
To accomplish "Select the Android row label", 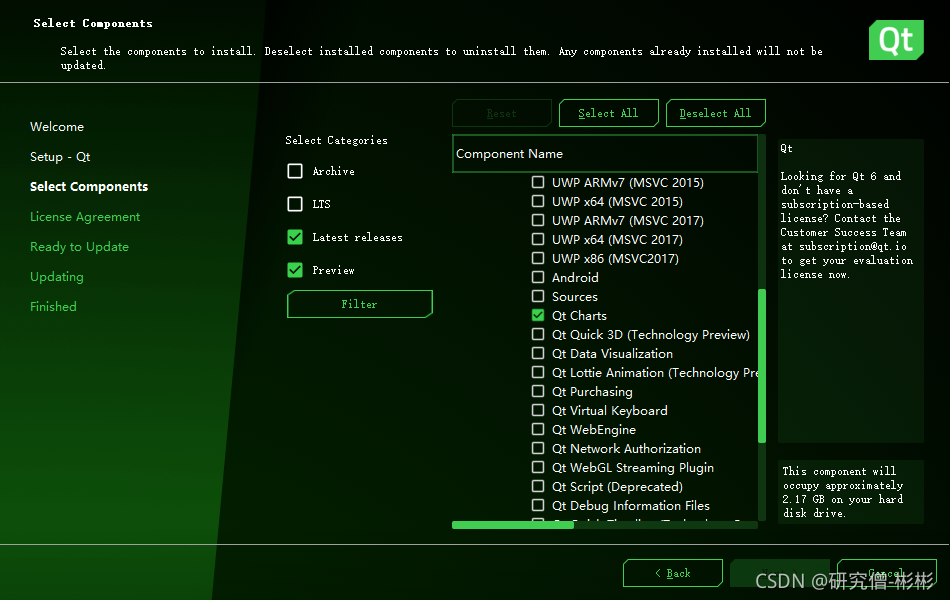I will tap(575, 277).
